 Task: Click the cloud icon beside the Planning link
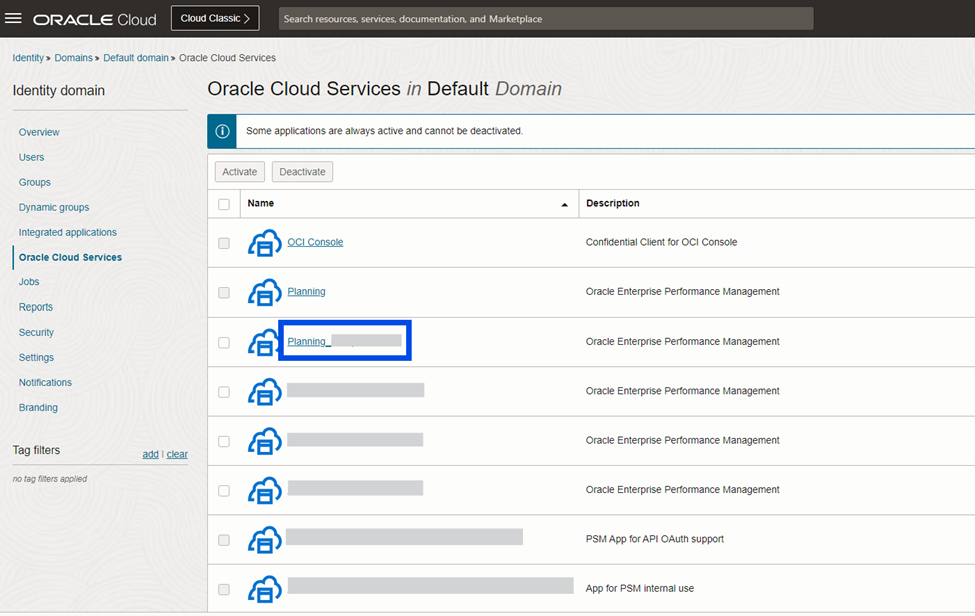pos(264,292)
